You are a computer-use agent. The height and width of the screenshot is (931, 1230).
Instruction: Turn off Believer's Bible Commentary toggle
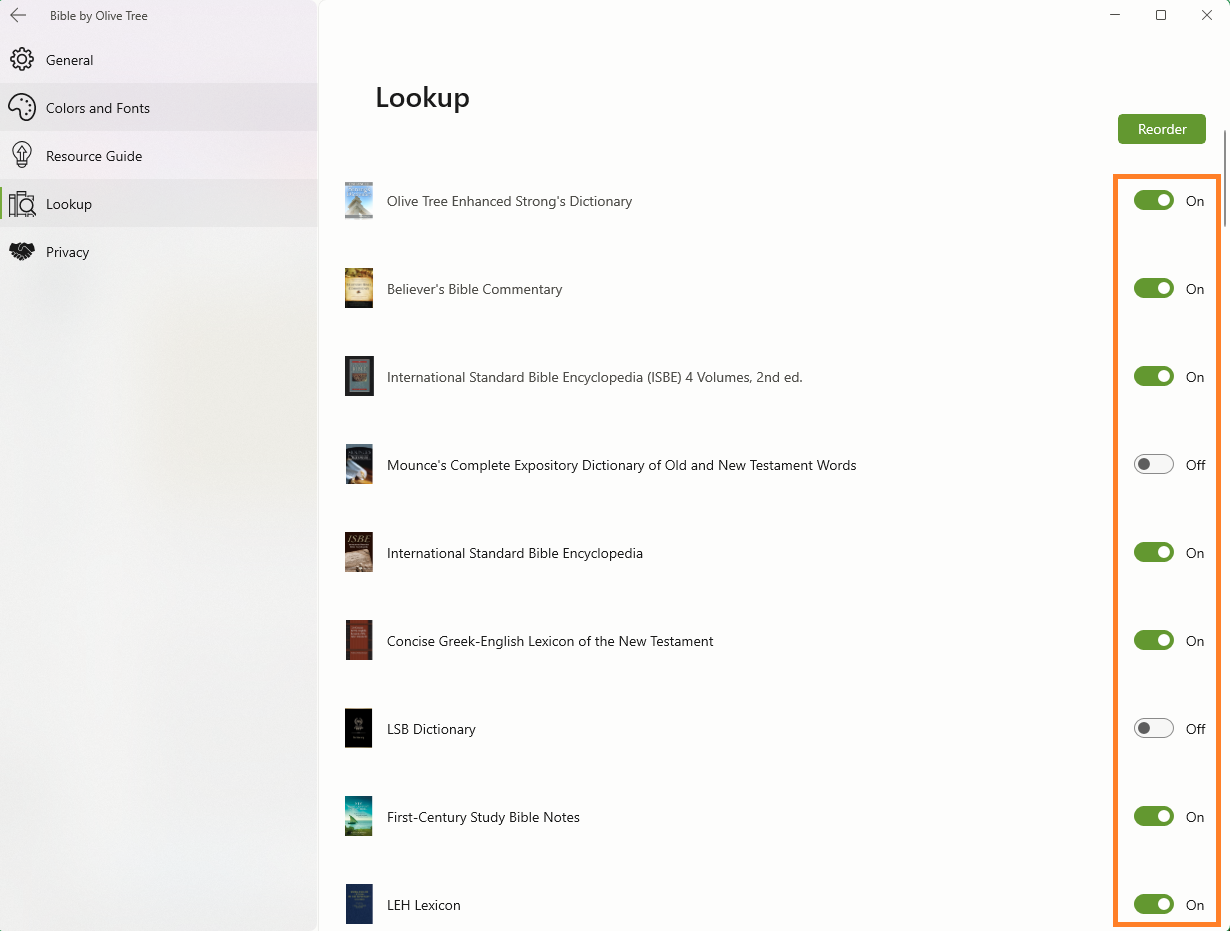[1154, 289]
